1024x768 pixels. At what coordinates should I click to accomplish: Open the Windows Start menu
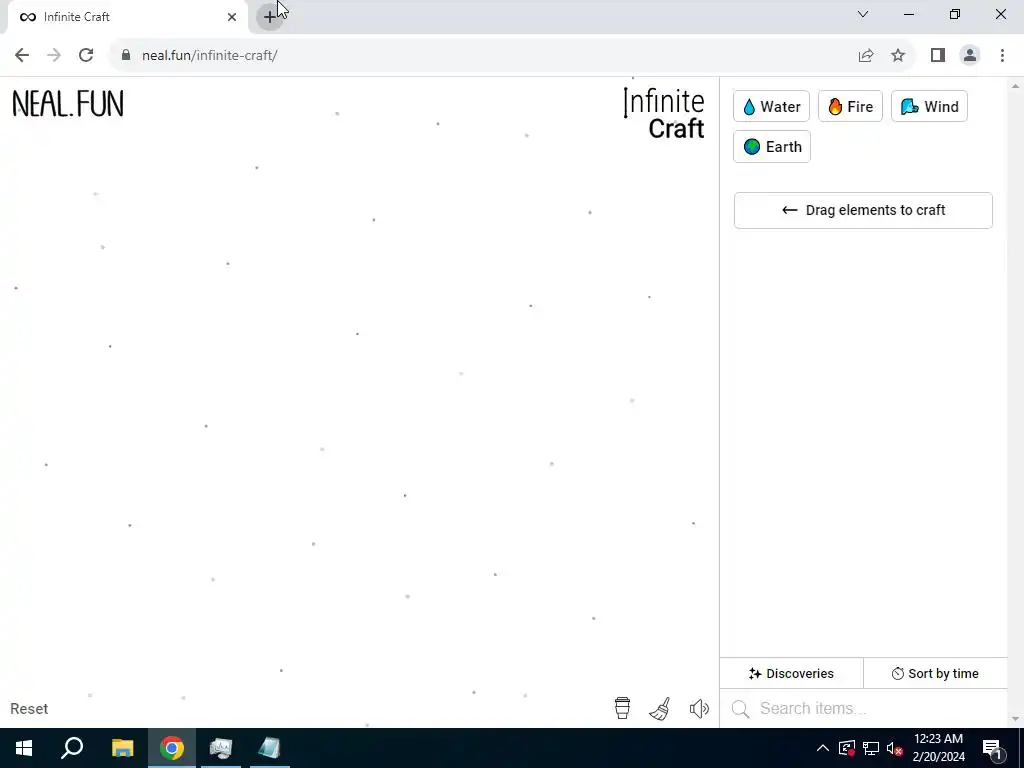tap(24, 748)
